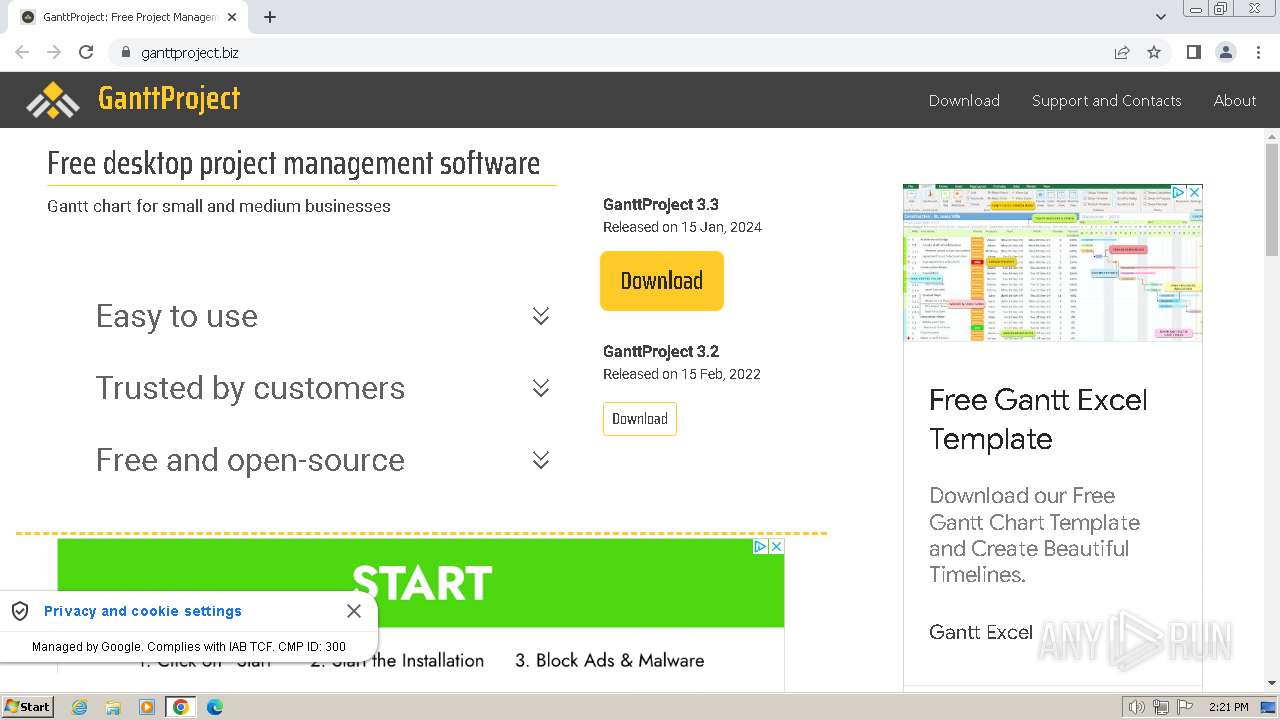The height and width of the screenshot is (720, 1280).
Task: Open the About nav item
Action: click(1235, 100)
